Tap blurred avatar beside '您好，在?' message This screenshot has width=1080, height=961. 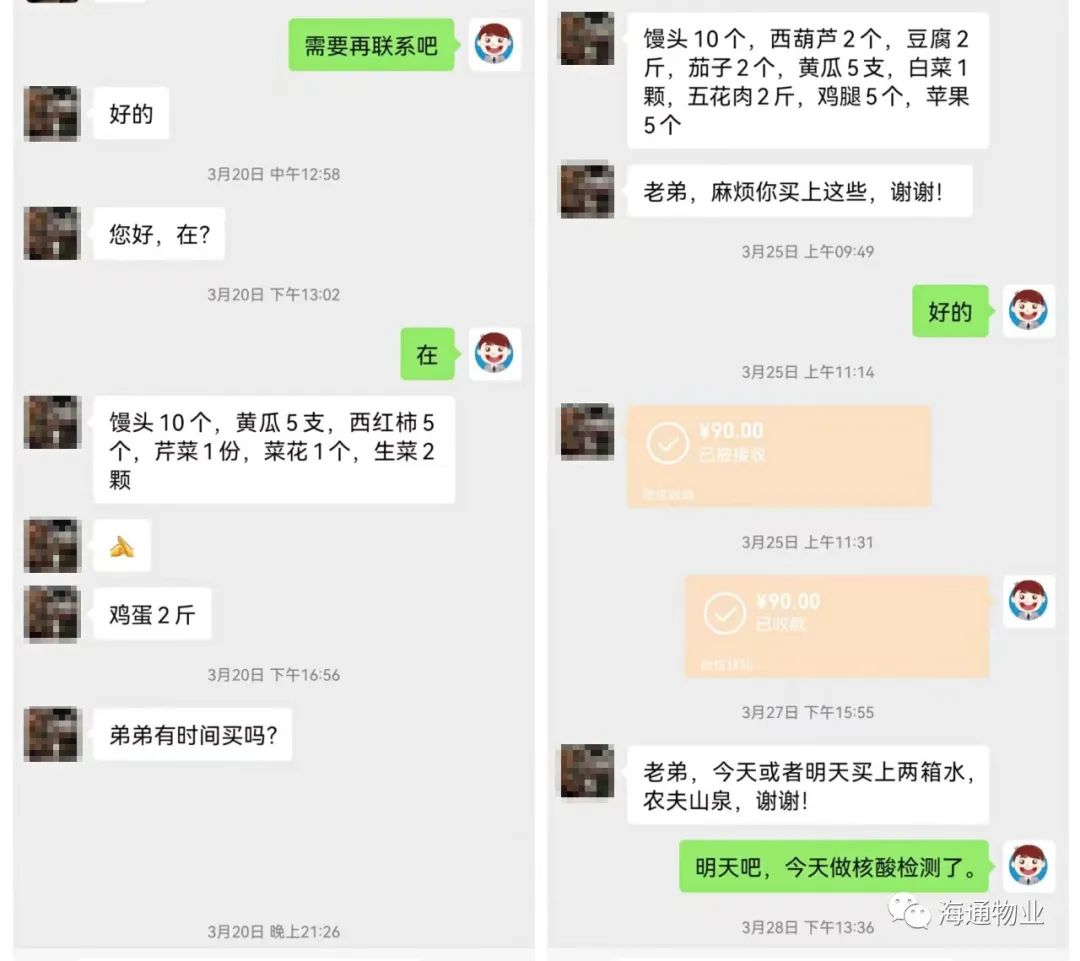[52, 234]
